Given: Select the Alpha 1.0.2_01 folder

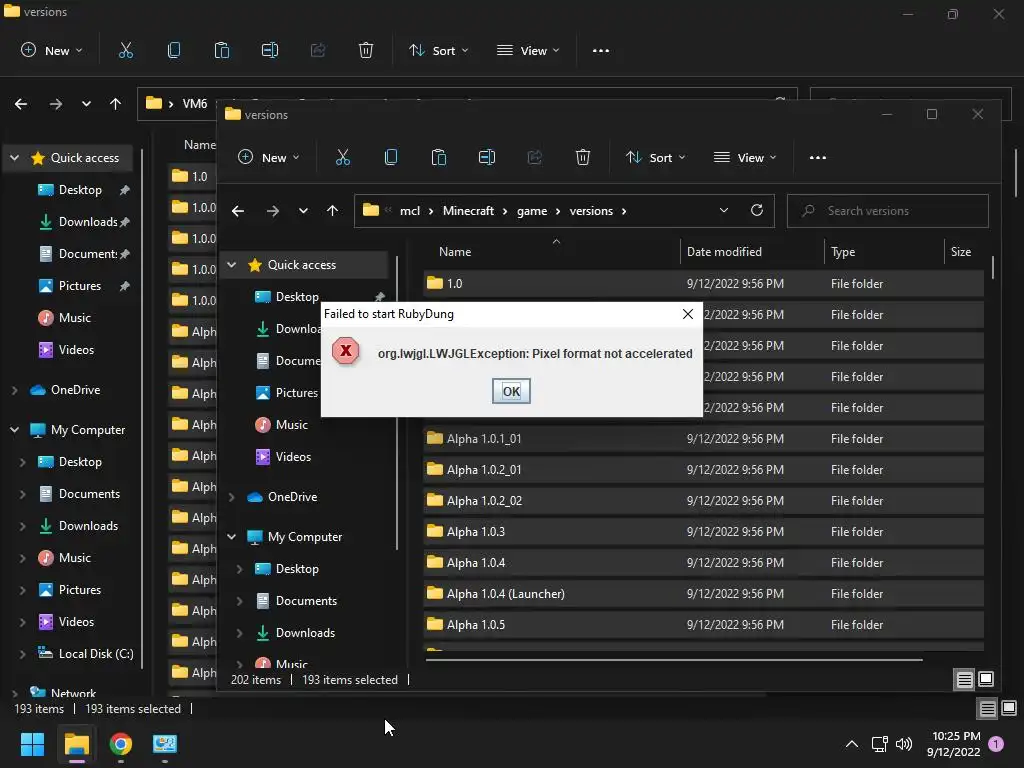Looking at the screenshot, I should pyautogui.click(x=703, y=470).
